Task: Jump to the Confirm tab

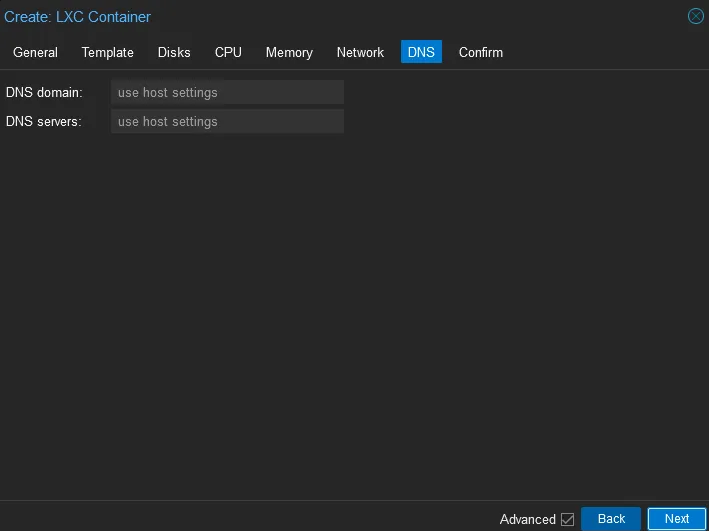Action: pos(480,52)
